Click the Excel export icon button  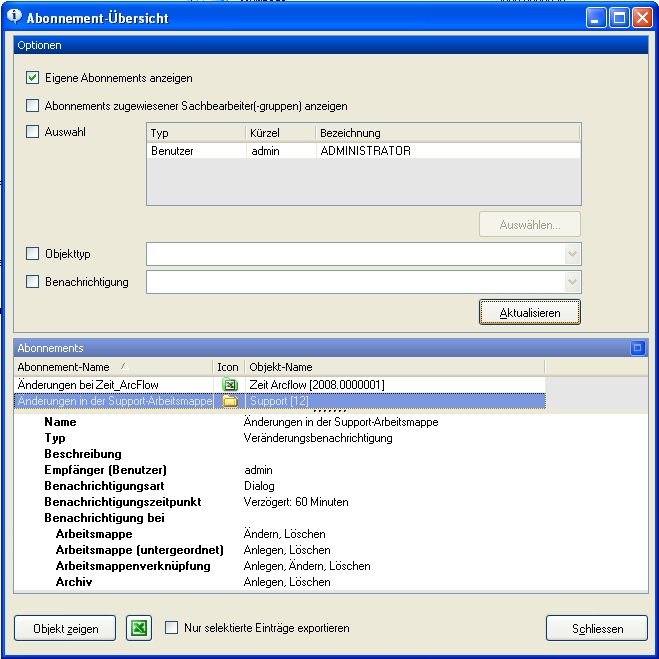(x=139, y=628)
